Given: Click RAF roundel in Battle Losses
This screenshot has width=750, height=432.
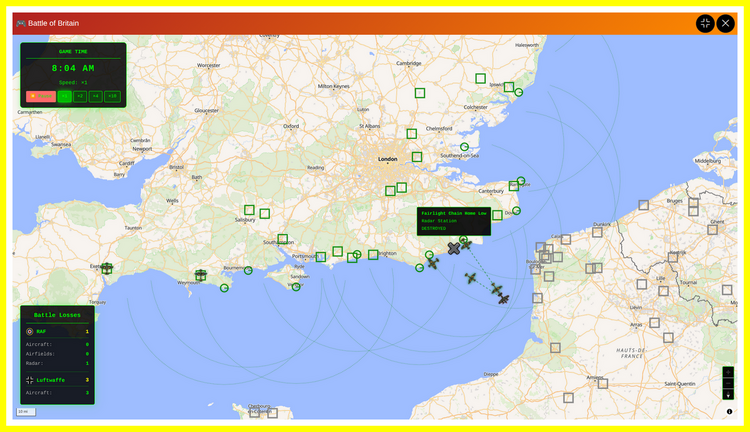Looking at the screenshot, I should [30, 332].
